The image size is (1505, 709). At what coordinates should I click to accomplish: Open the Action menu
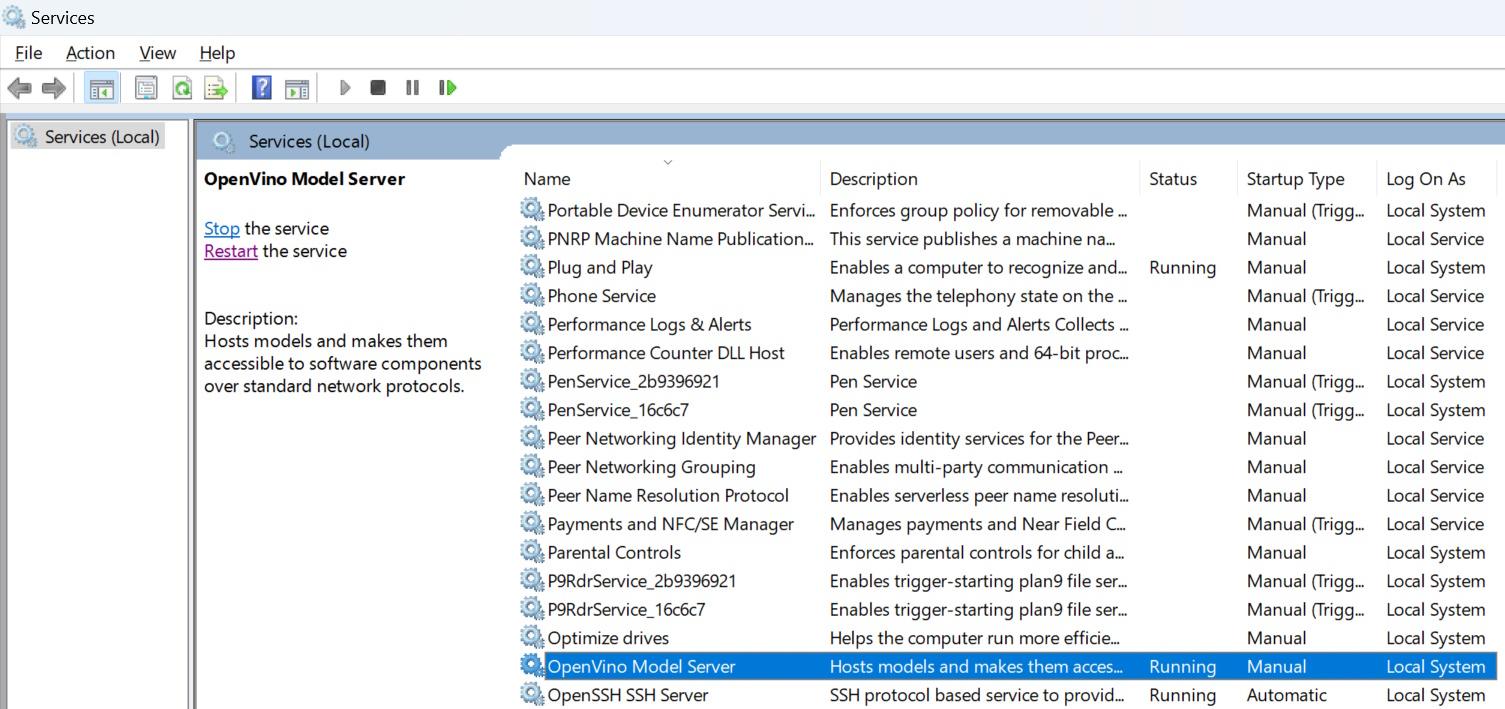pyautogui.click(x=90, y=53)
